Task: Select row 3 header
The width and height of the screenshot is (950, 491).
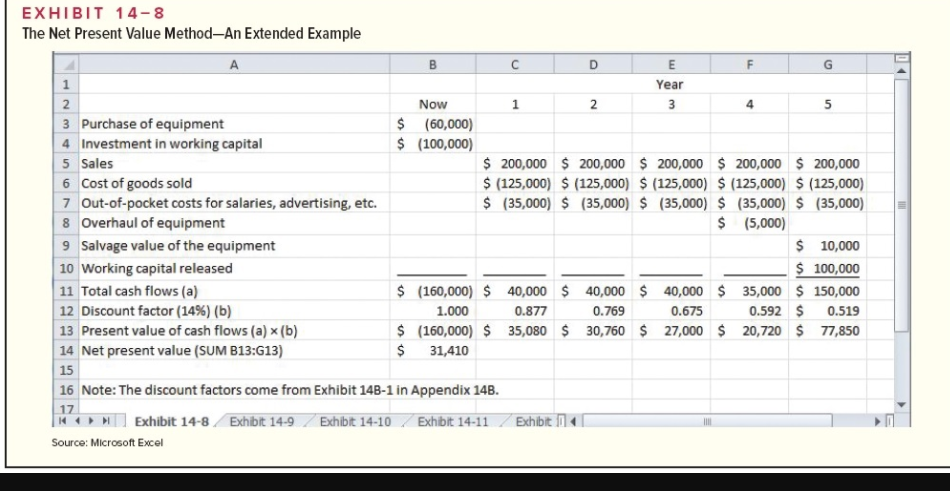Action: click(67, 124)
